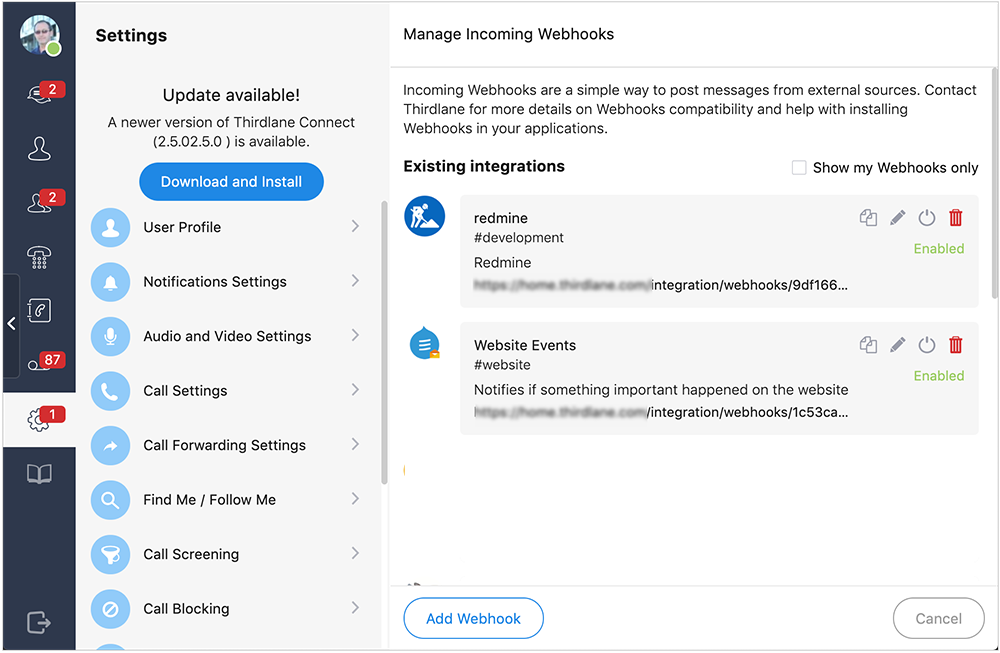The height and width of the screenshot is (653, 1000).
Task: Open the contacts icon in the sidebar
Action: click(40, 148)
